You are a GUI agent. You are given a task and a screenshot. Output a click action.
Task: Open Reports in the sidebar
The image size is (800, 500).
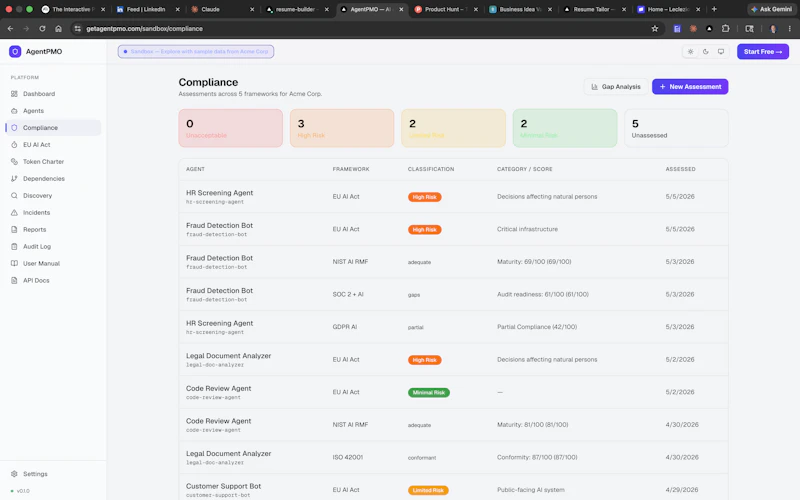(34, 230)
